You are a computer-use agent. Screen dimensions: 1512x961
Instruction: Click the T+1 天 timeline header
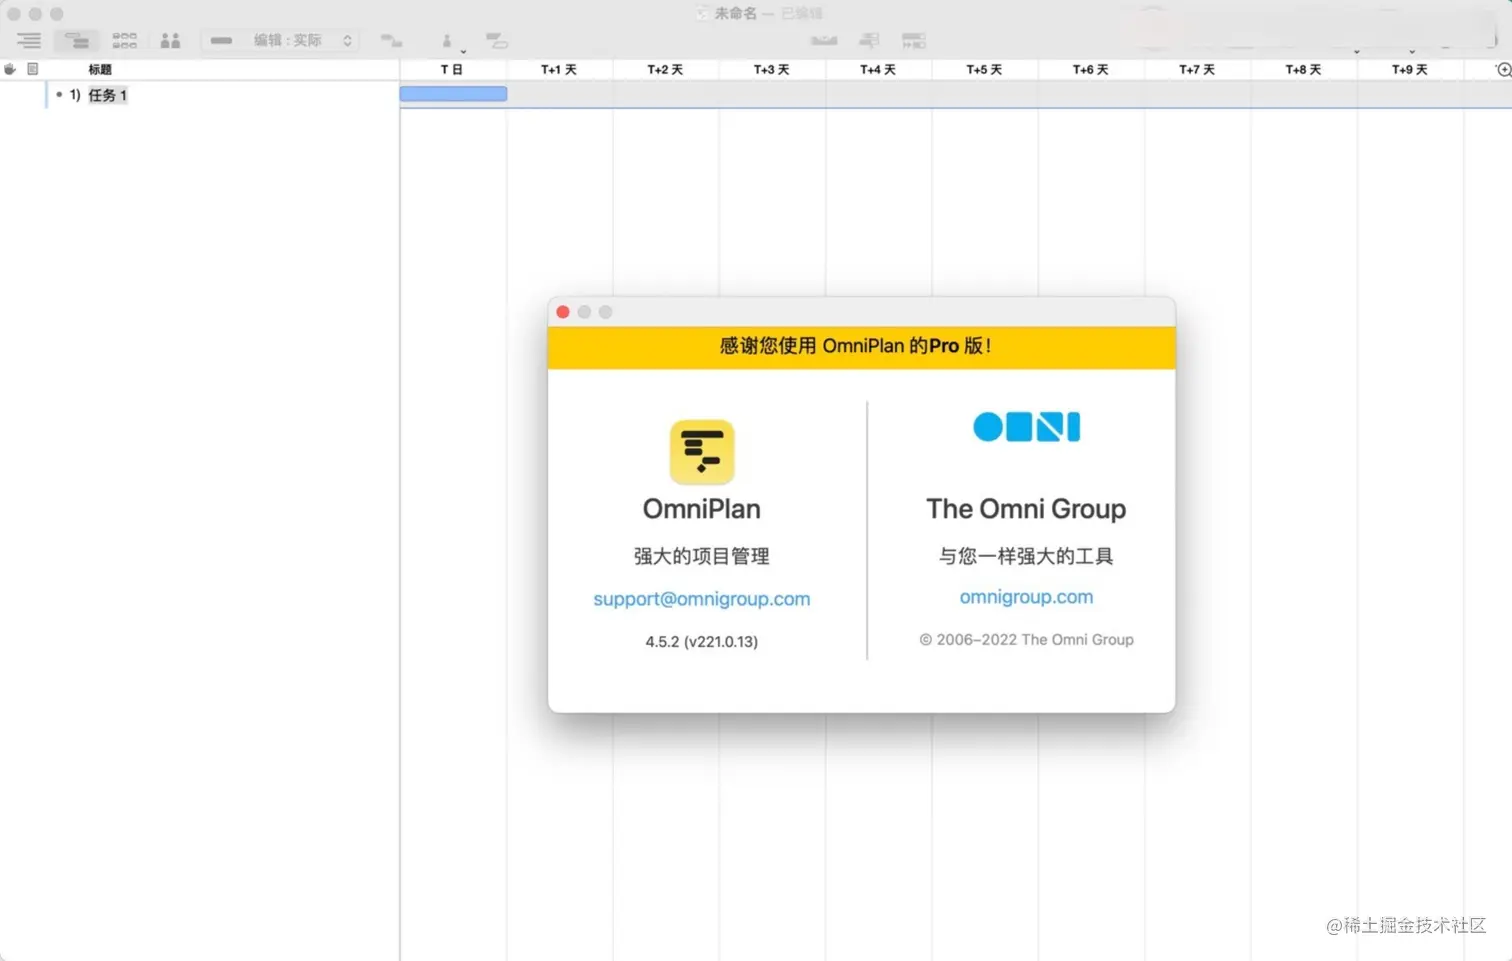point(559,69)
